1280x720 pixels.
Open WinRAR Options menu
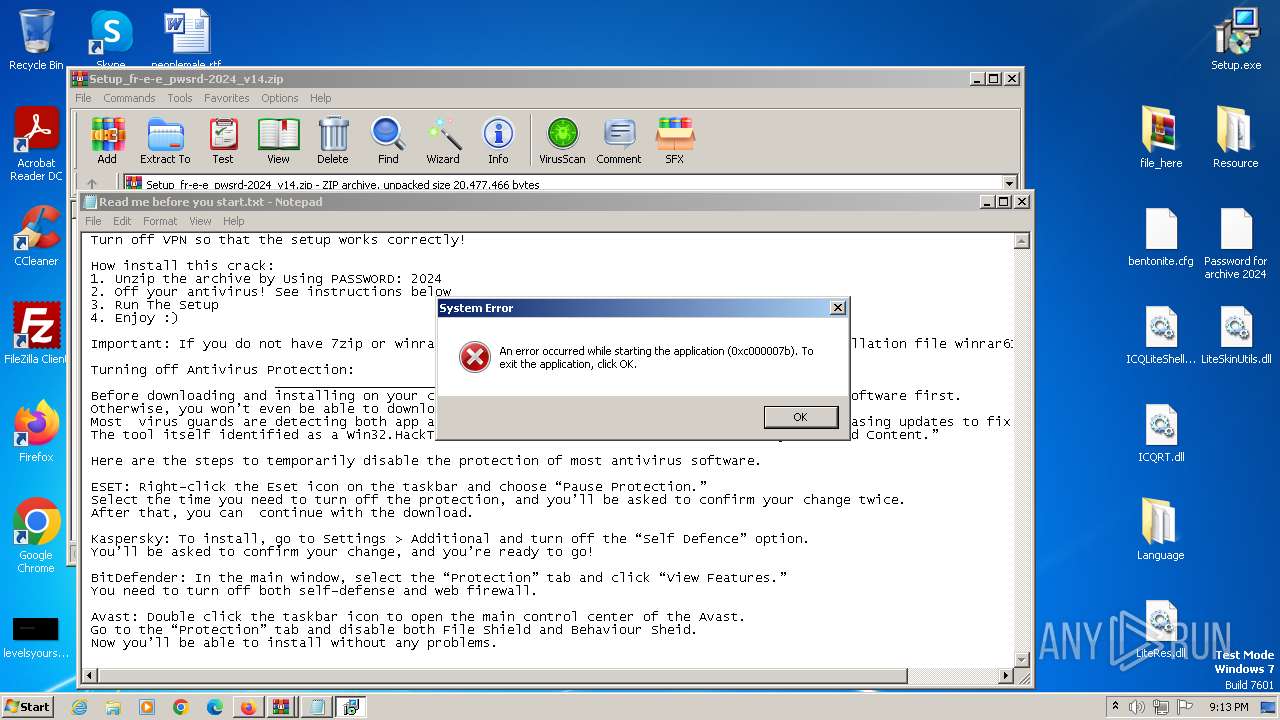(x=280, y=98)
